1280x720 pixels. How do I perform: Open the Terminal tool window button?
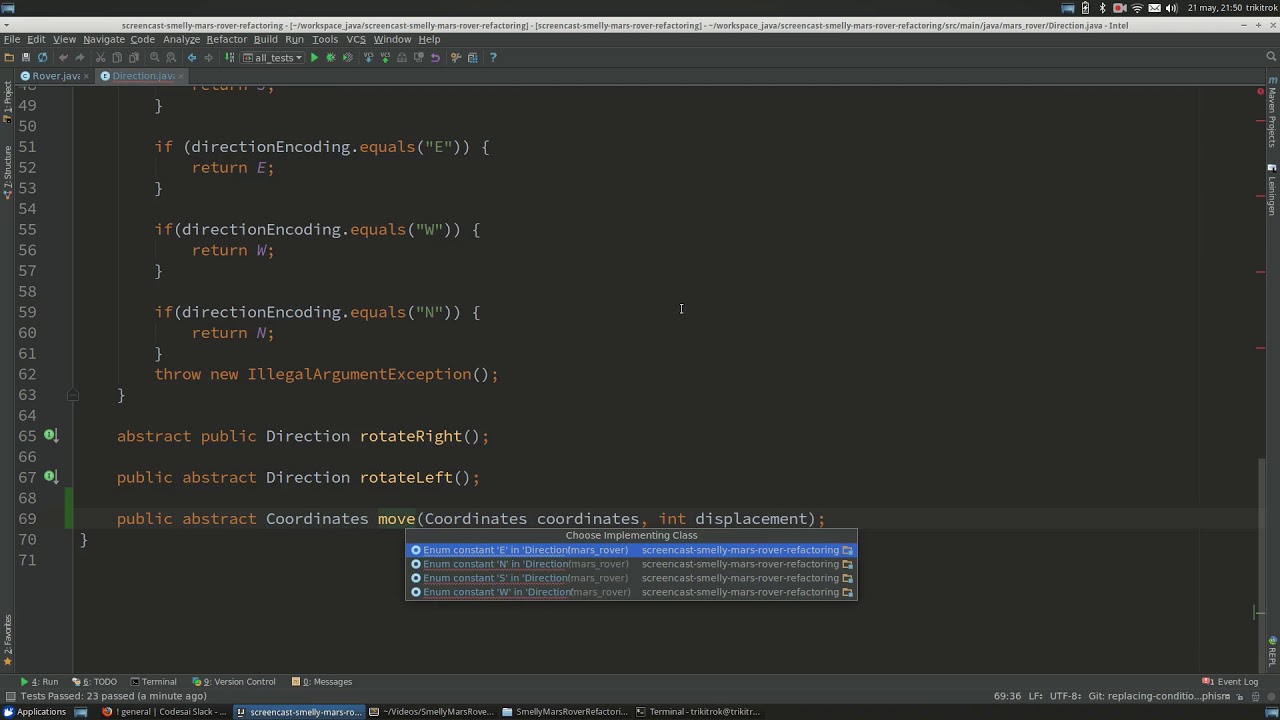click(x=152, y=682)
